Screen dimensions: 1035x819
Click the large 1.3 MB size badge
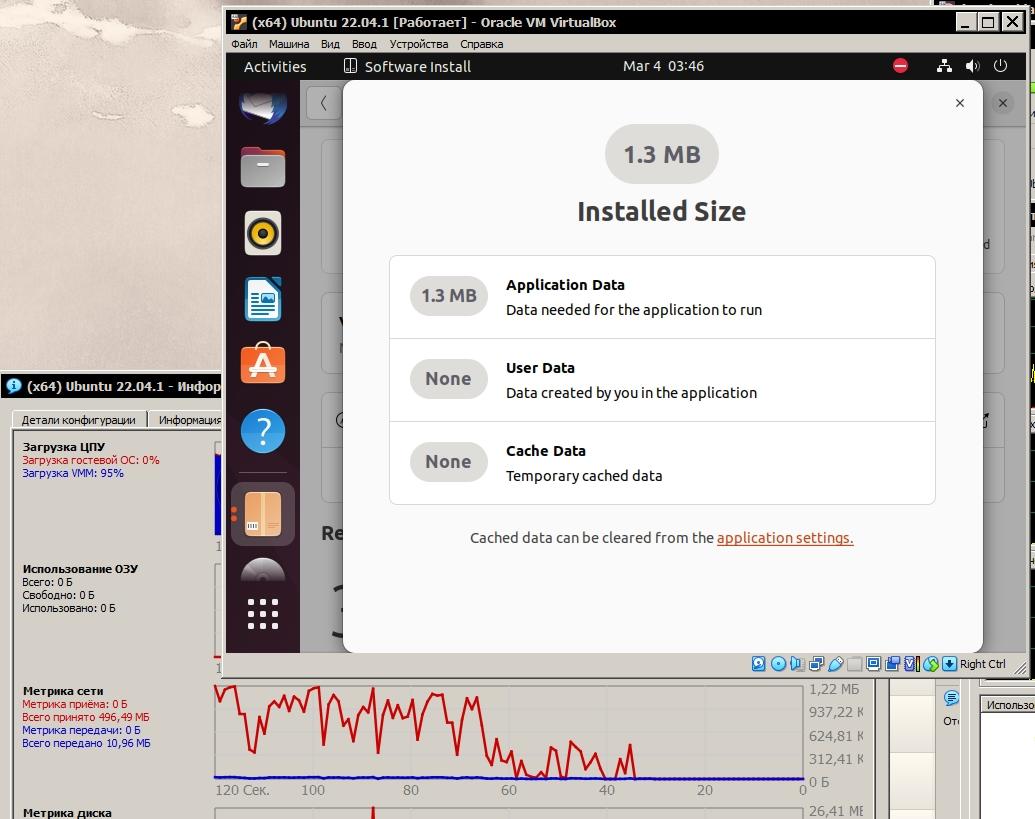click(662, 154)
